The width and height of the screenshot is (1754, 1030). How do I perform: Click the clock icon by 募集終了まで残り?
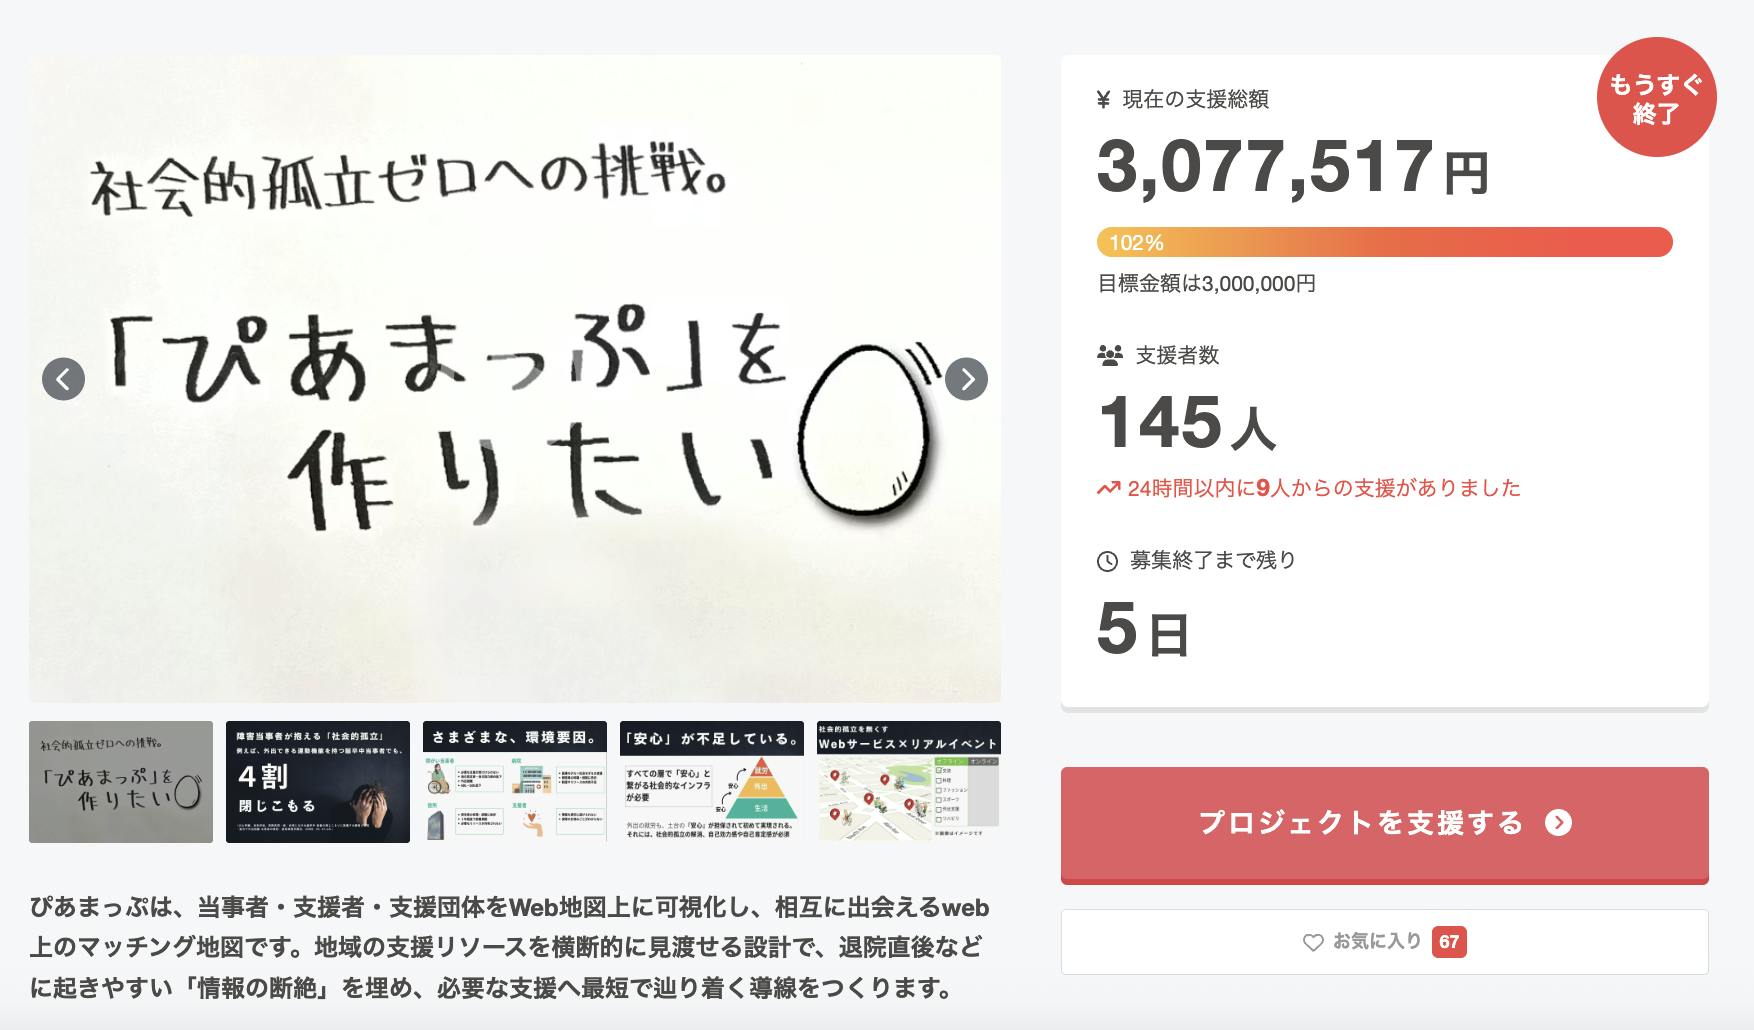click(x=1107, y=561)
